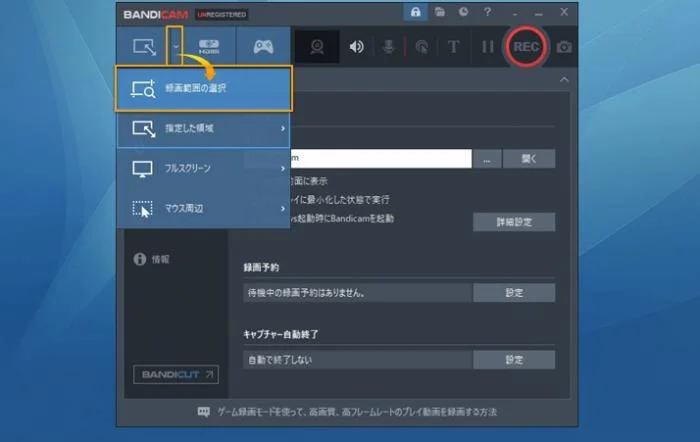Toggle the mouse click effect icon
The width and height of the screenshot is (700, 442).
pyautogui.click(x=421, y=46)
